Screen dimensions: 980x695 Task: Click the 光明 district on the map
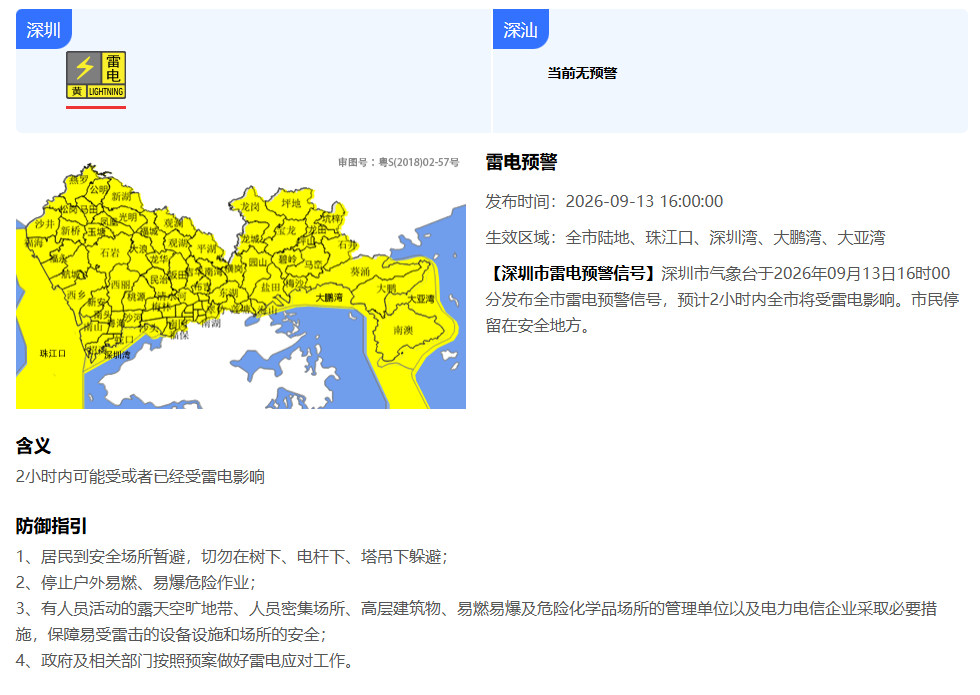pos(128,217)
